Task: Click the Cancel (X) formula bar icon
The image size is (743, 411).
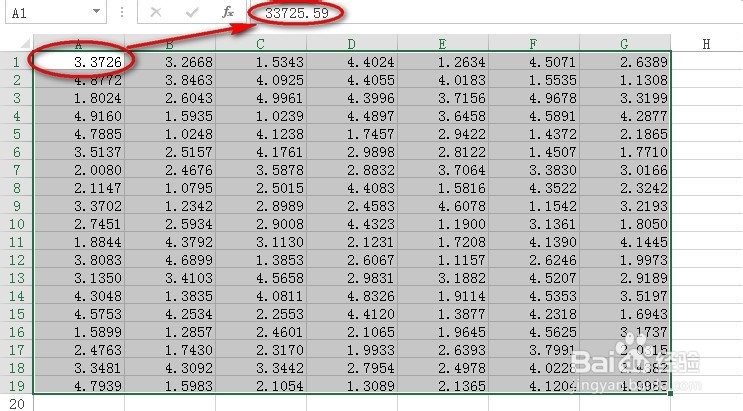Action: [155, 12]
